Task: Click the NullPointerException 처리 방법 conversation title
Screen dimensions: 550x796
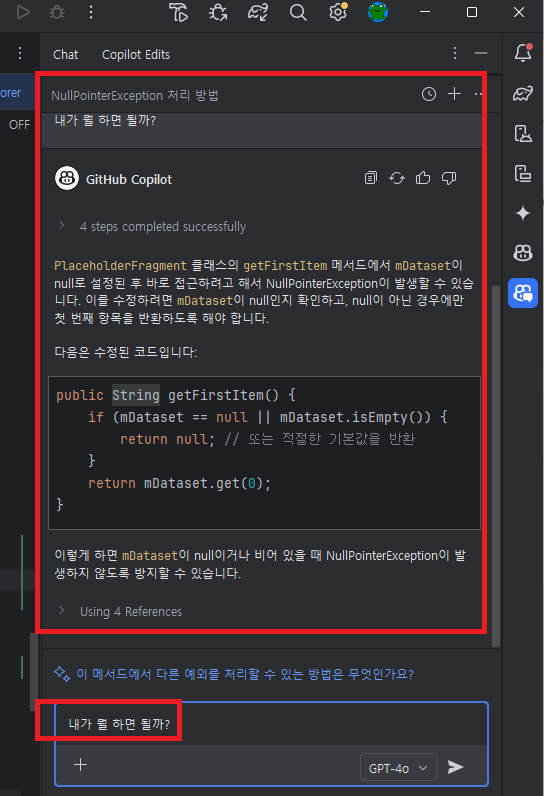Action: click(x=135, y=95)
